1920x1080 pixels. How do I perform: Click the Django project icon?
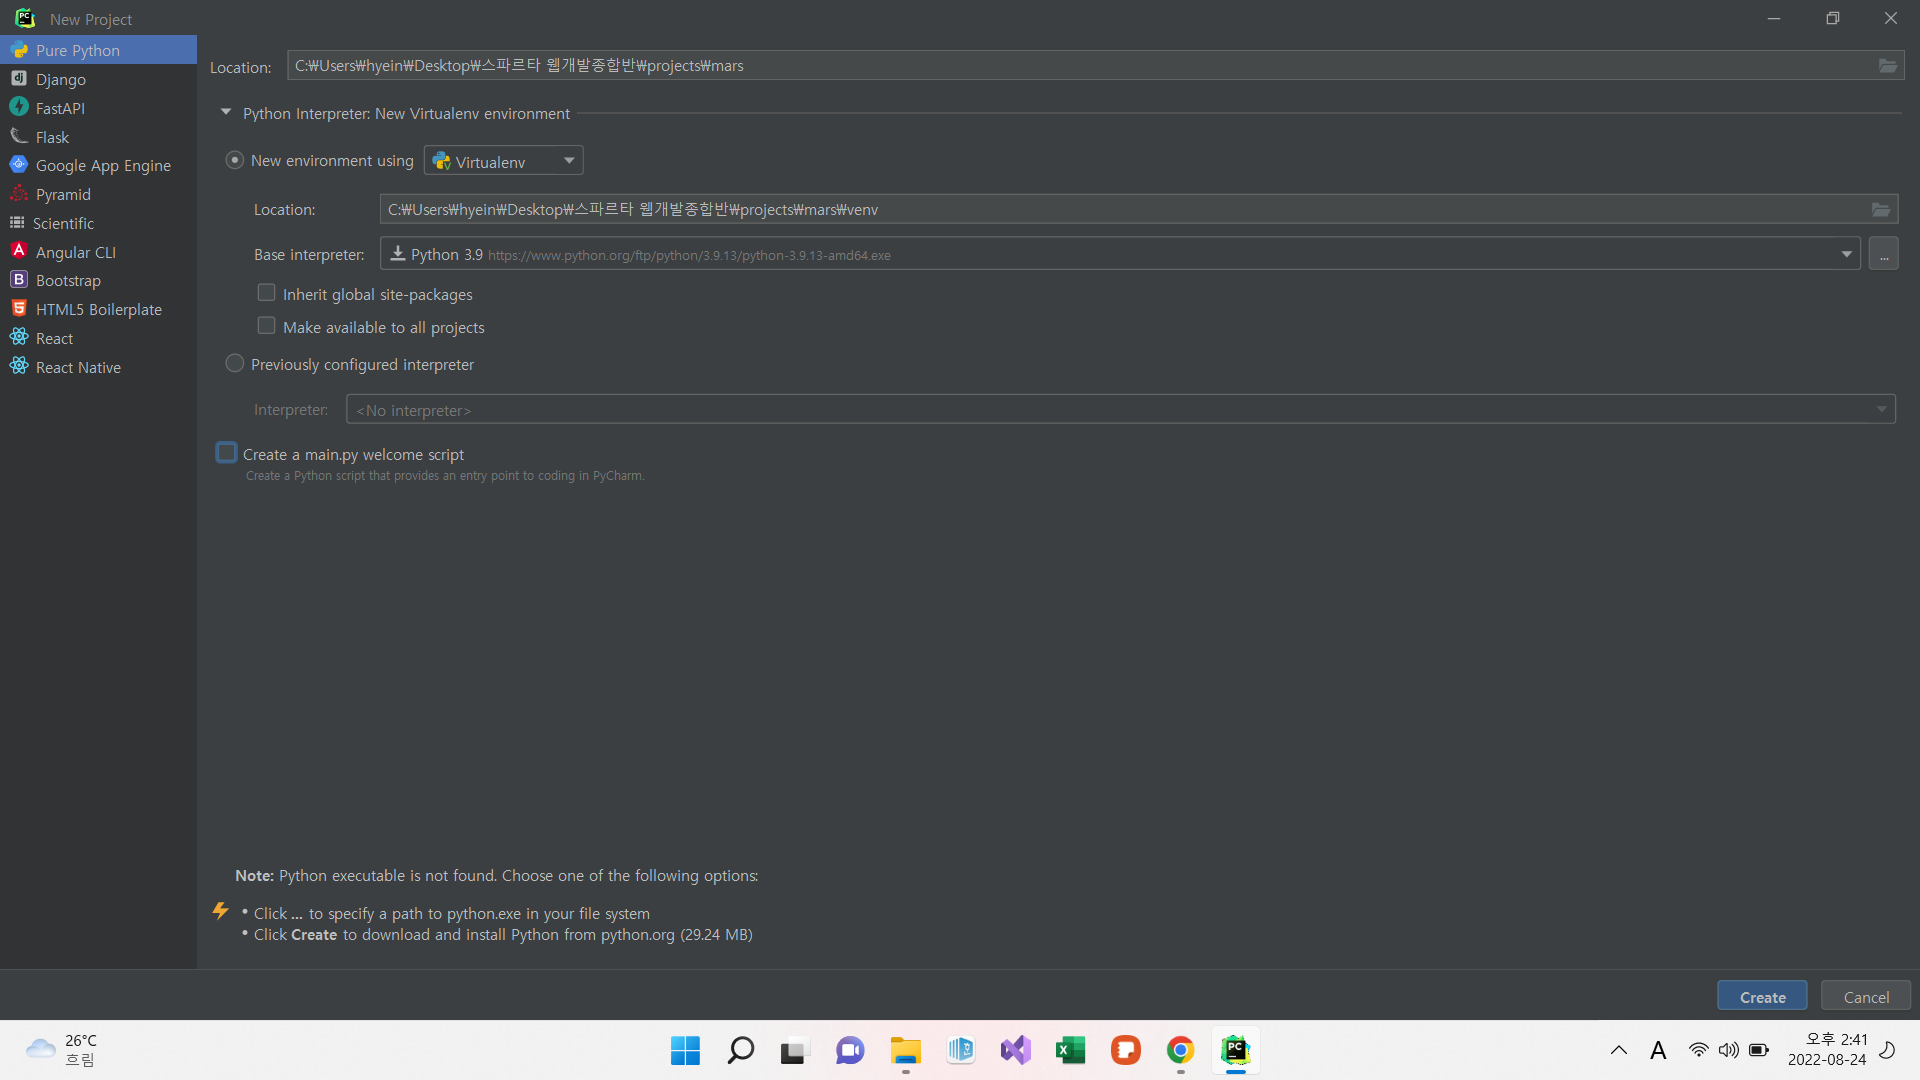19,79
